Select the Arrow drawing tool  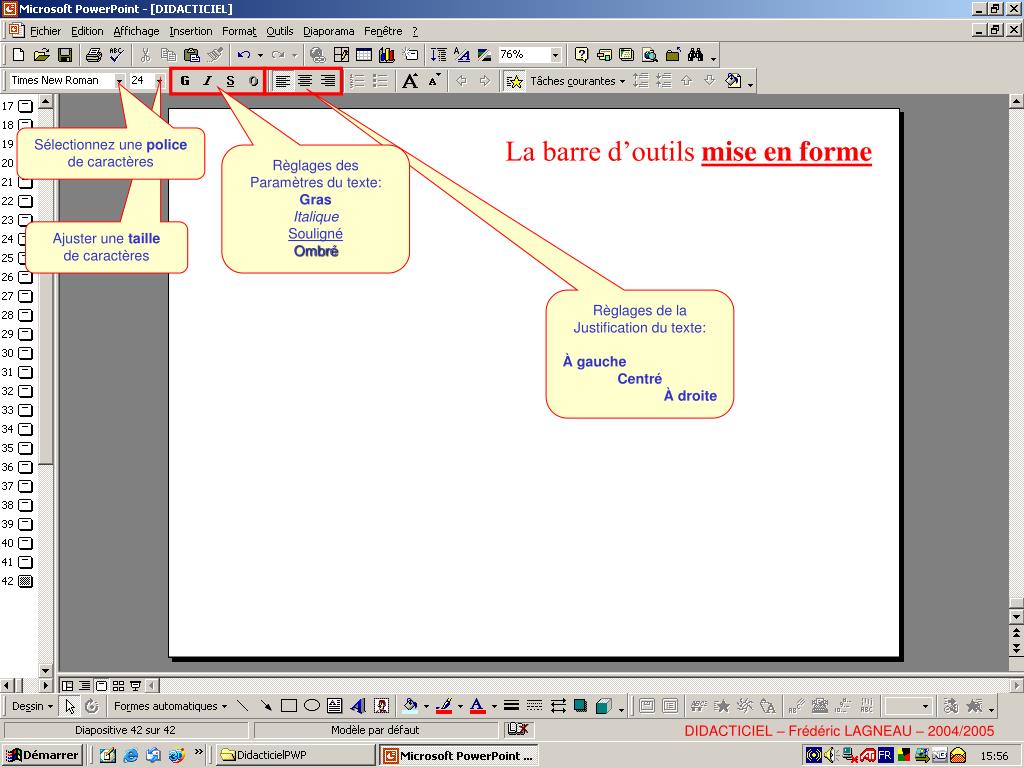[265, 706]
